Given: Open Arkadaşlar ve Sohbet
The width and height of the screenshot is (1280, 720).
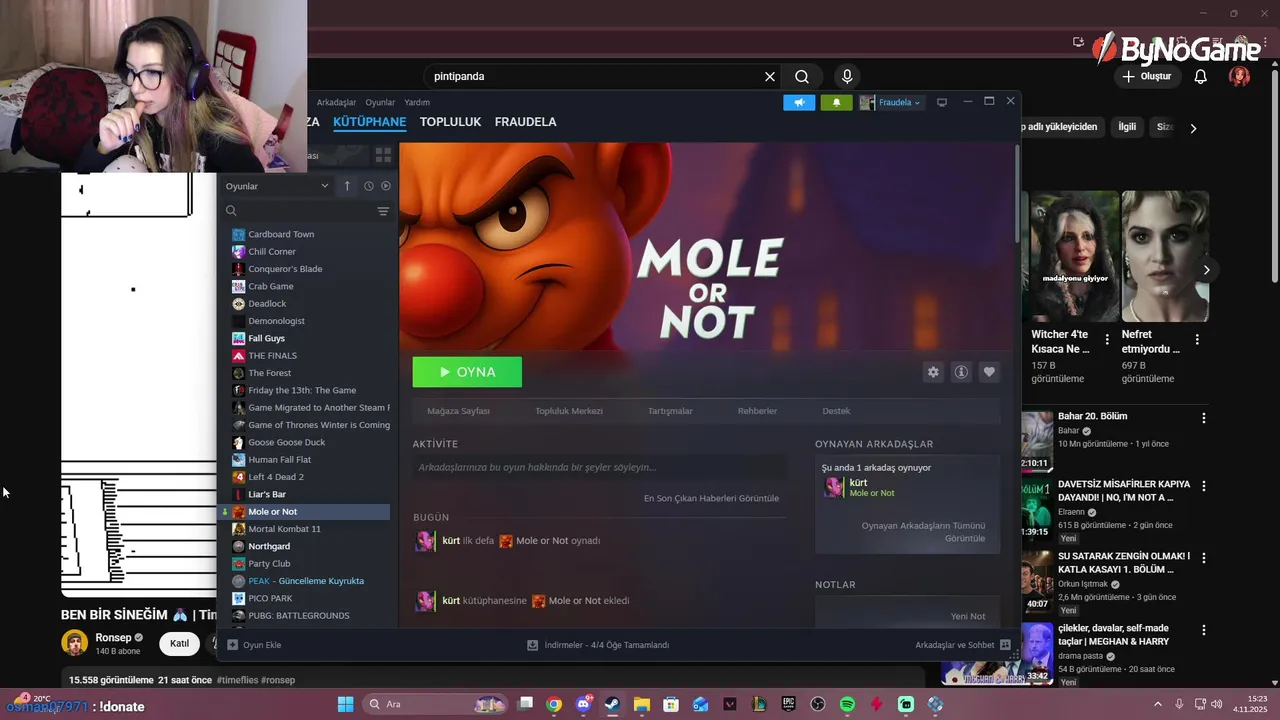Looking at the screenshot, I should pos(963,645).
